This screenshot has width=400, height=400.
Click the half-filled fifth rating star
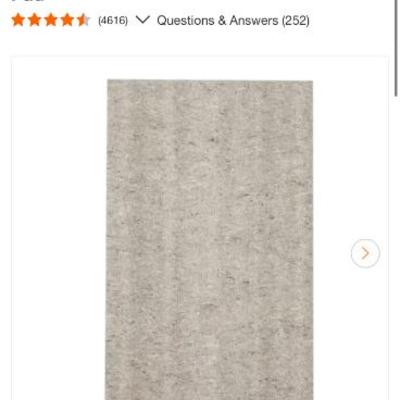(83, 20)
